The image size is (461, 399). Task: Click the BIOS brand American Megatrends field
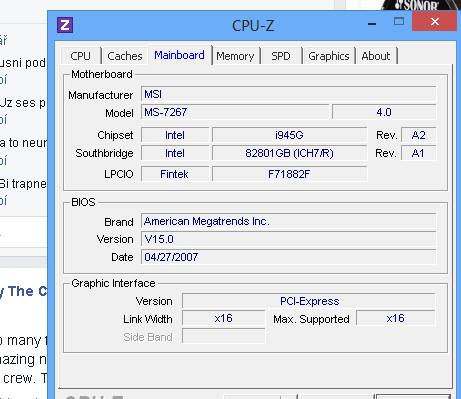[289, 221]
